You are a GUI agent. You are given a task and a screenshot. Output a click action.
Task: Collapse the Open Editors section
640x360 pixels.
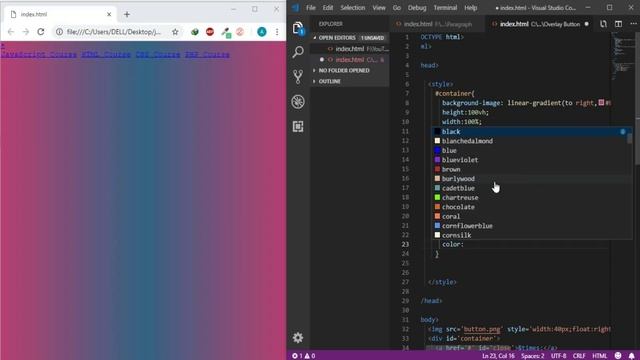(350, 38)
